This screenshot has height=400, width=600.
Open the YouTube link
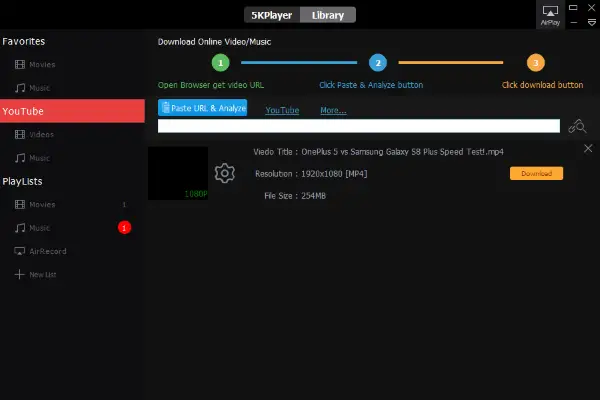point(282,110)
